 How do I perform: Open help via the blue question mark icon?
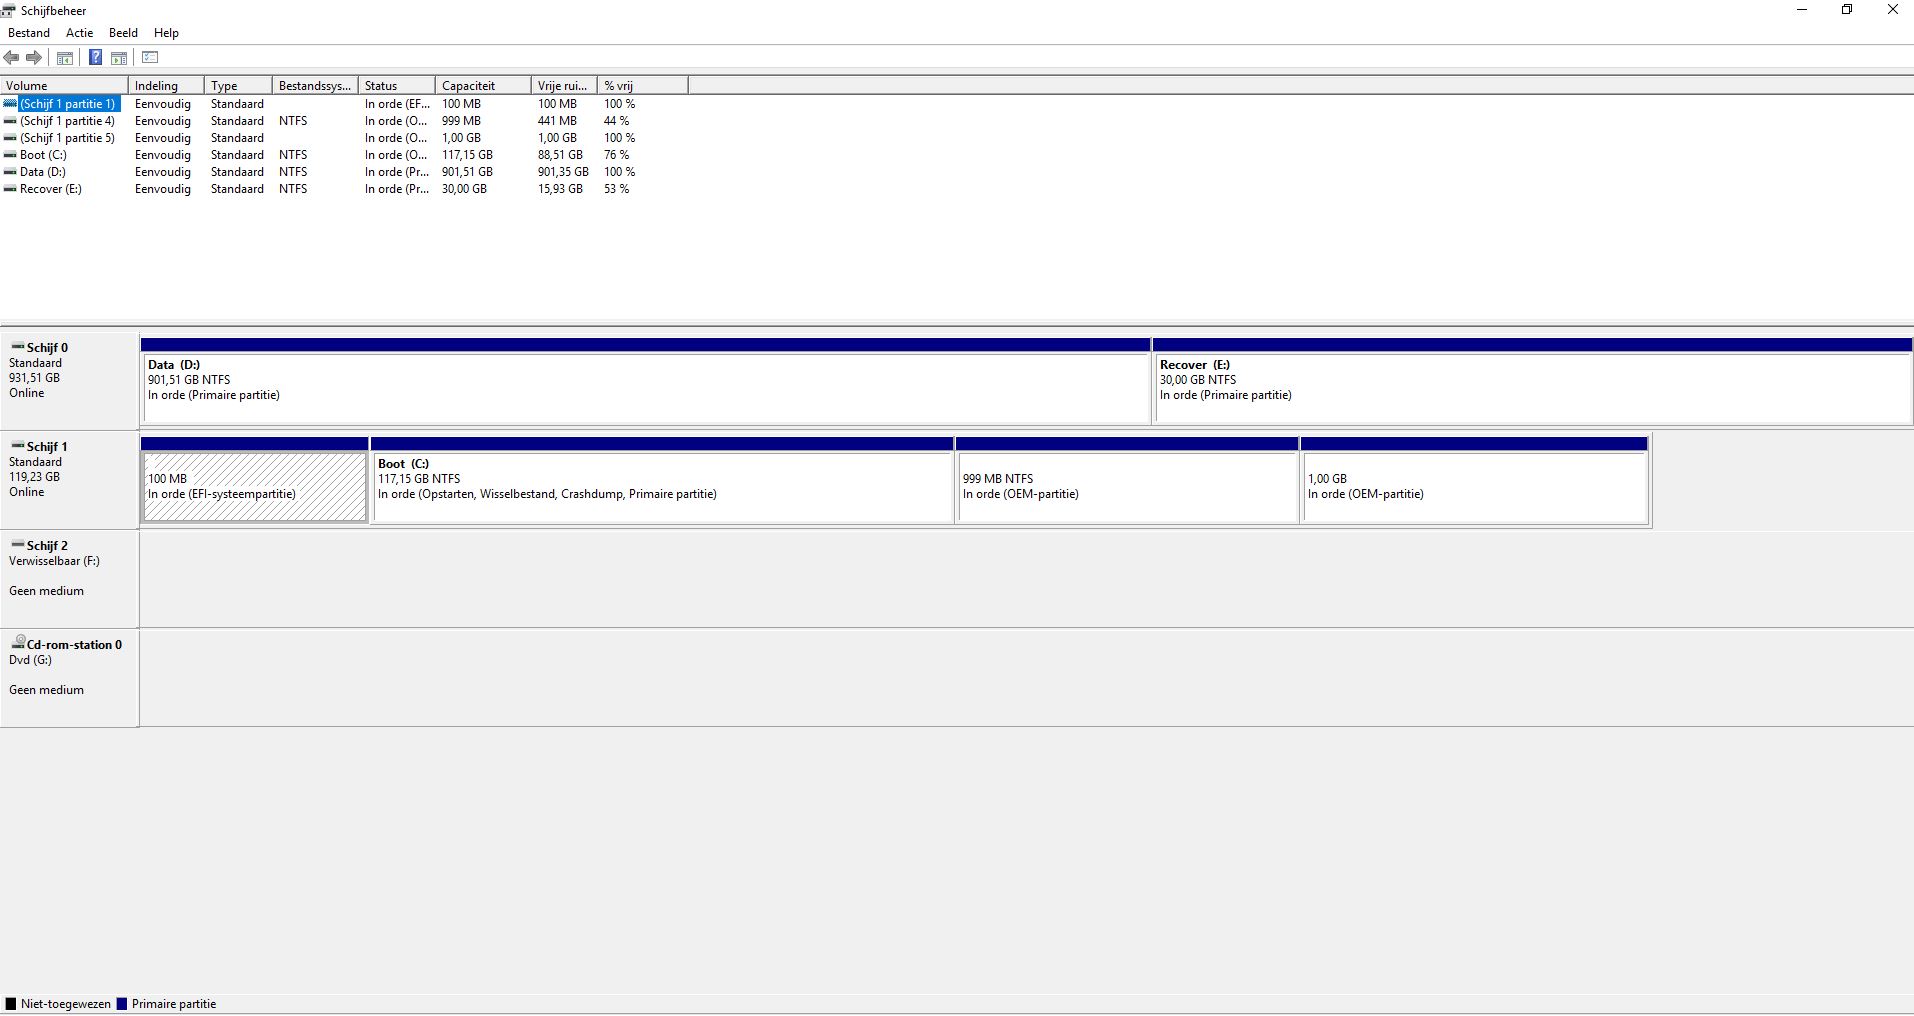(95, 58)
